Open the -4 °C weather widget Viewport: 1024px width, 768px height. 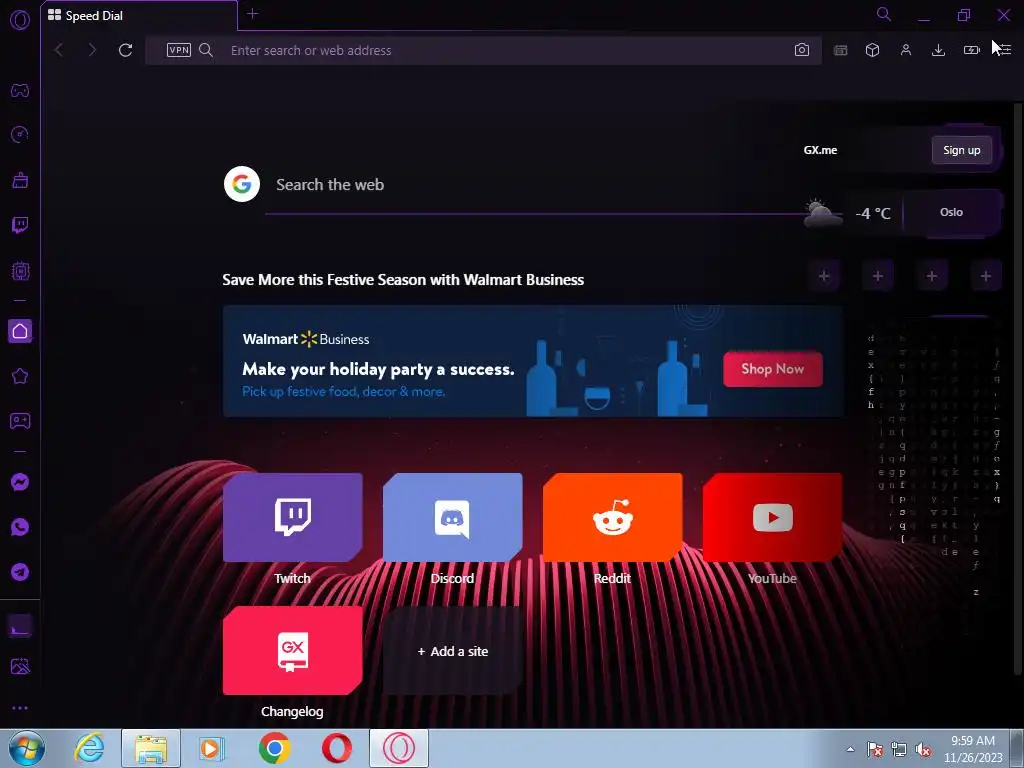coord(848,213)
